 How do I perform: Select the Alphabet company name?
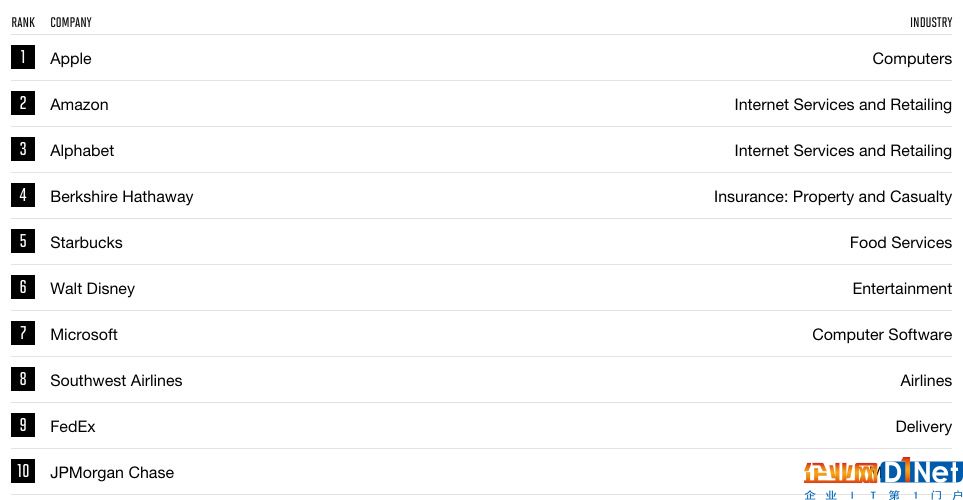click(x=82, y=150)
